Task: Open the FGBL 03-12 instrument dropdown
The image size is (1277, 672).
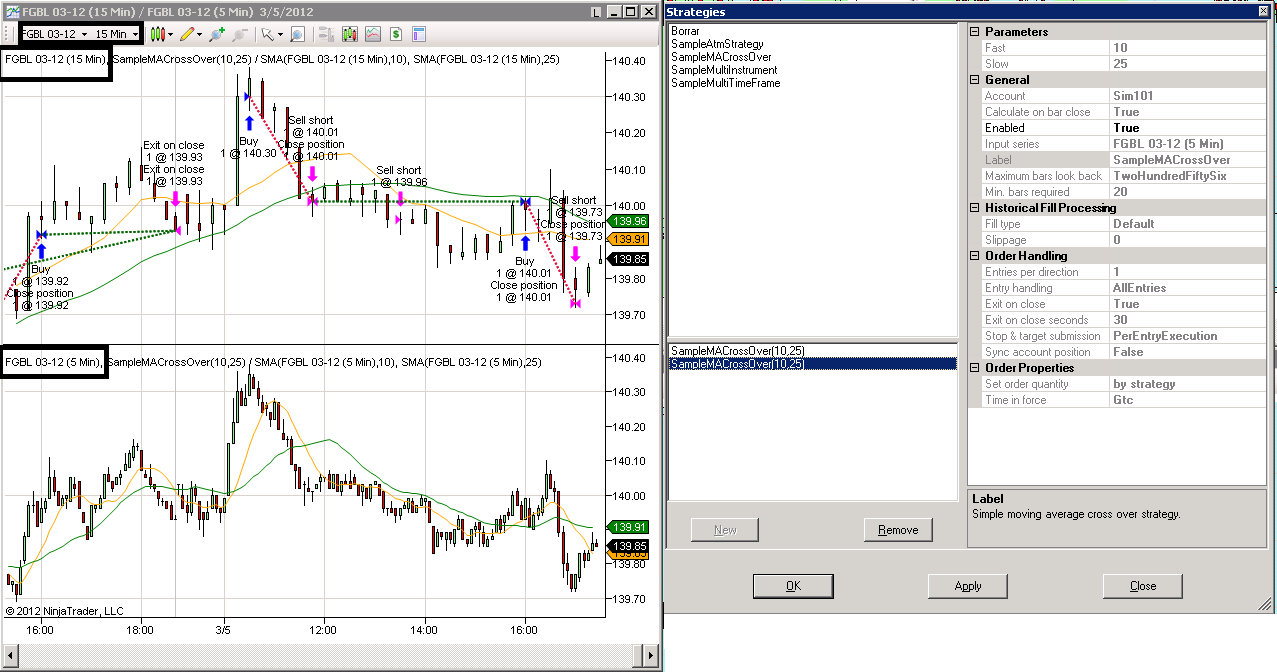Action: click(x=54, y=34)
